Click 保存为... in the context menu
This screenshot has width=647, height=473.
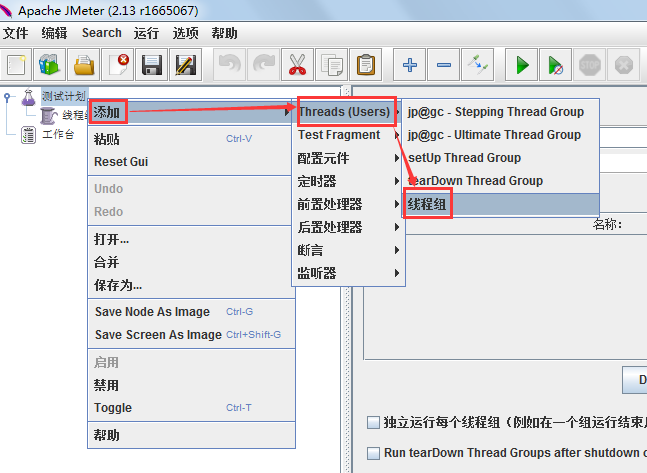tap(190, 285)
